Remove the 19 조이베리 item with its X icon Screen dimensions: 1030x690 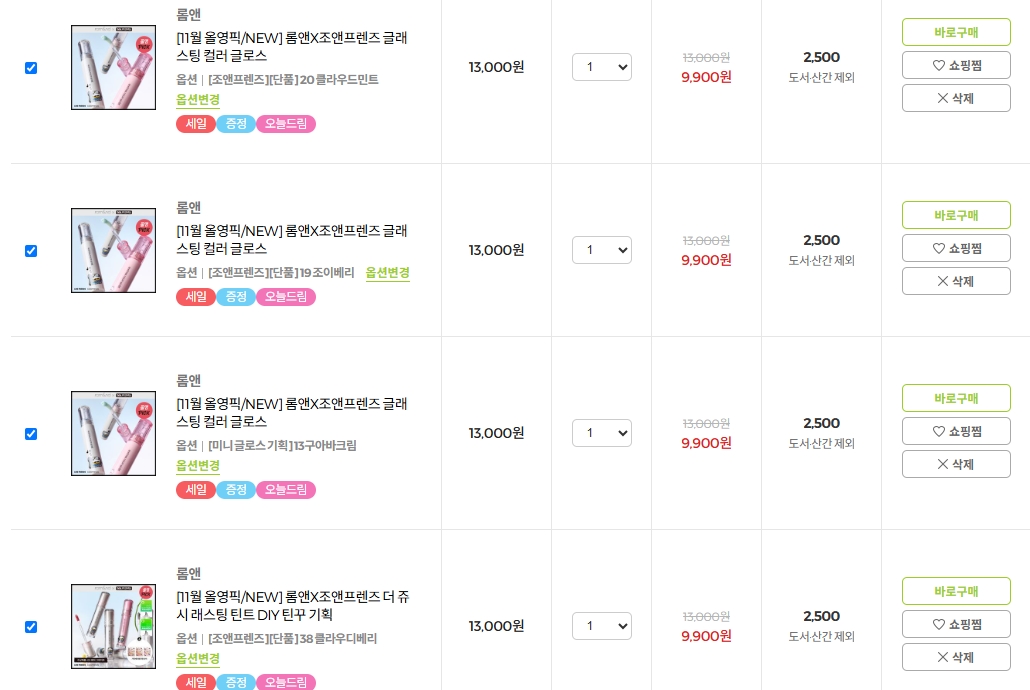[x=942, y=281]
